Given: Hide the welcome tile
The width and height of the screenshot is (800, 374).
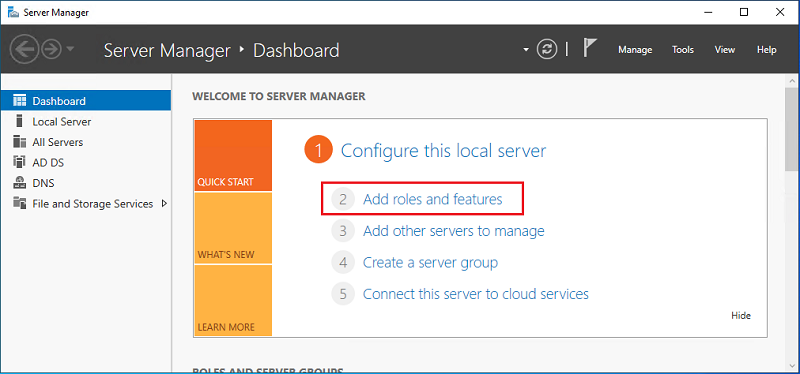Looking at the screenshot, I should click(741, 315).
